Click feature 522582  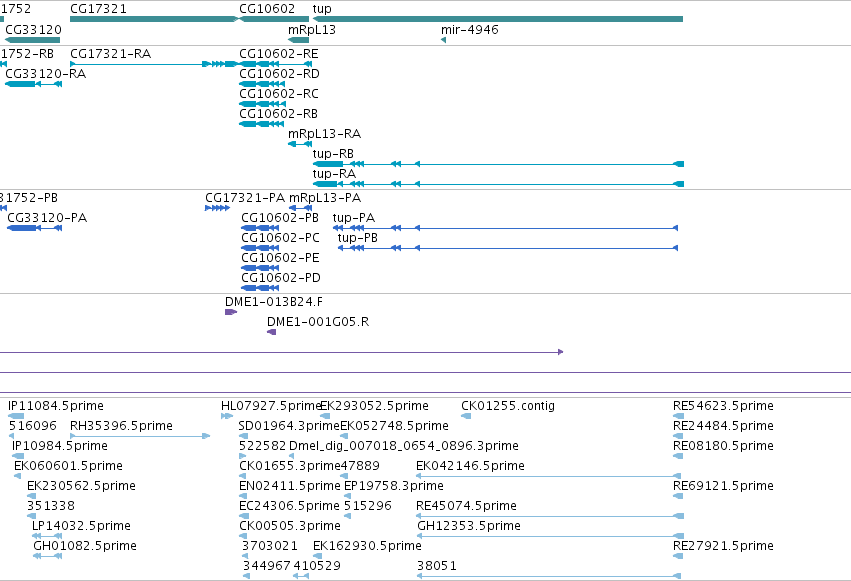coord(243,457)
